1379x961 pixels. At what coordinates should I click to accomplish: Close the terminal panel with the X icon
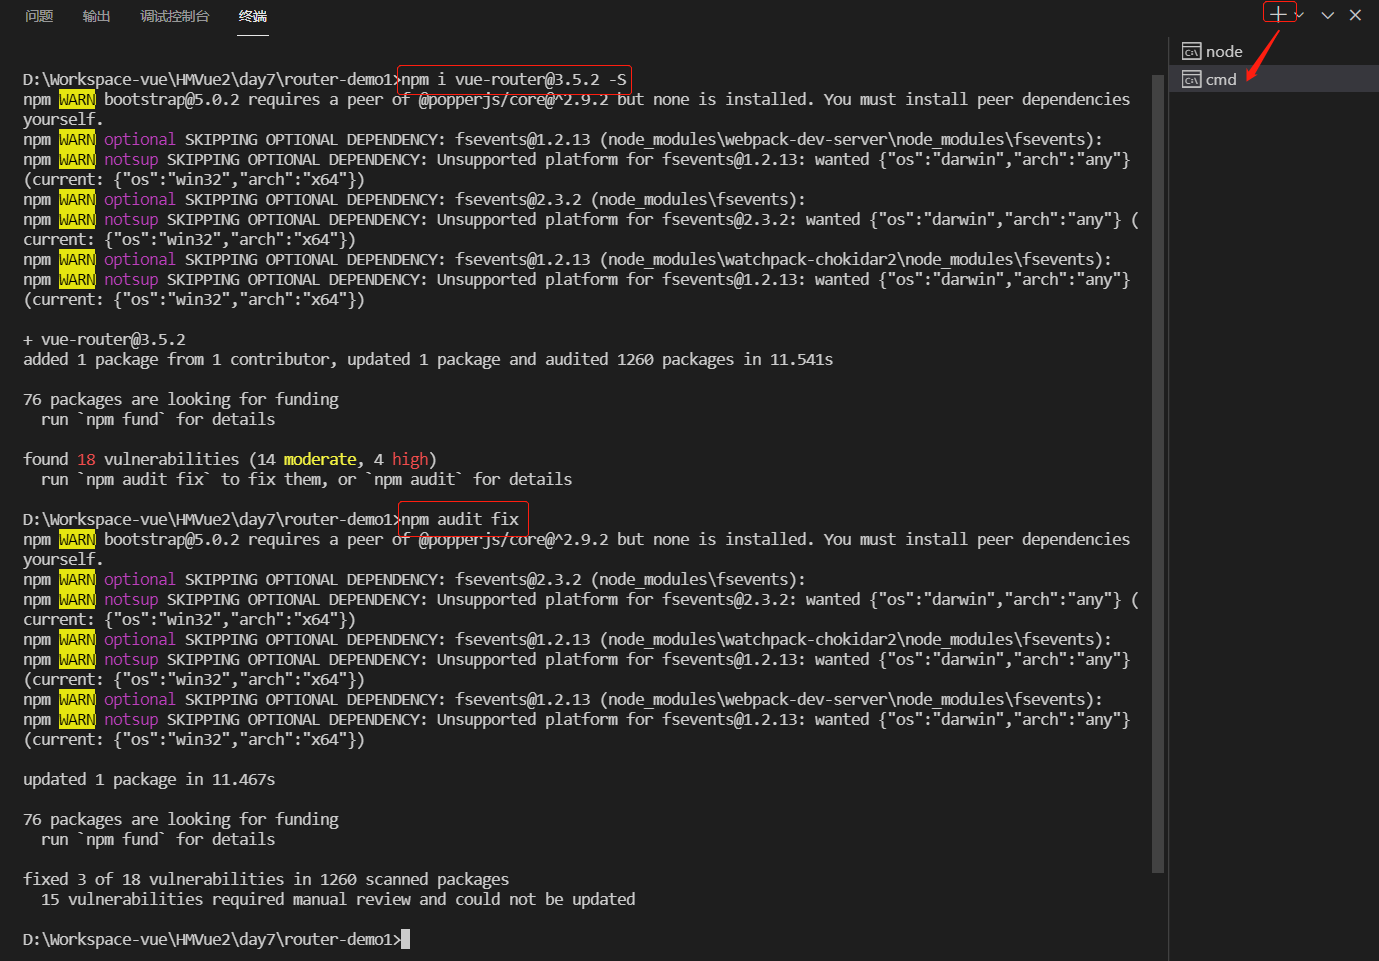pos(1355,15)
